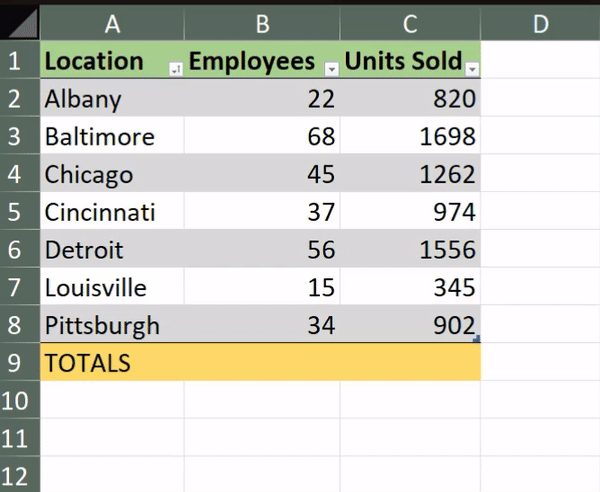Viewport: 600px width, 492px height.
Task: Open the Units Sold filter dropdown
Action: point(473,70)
